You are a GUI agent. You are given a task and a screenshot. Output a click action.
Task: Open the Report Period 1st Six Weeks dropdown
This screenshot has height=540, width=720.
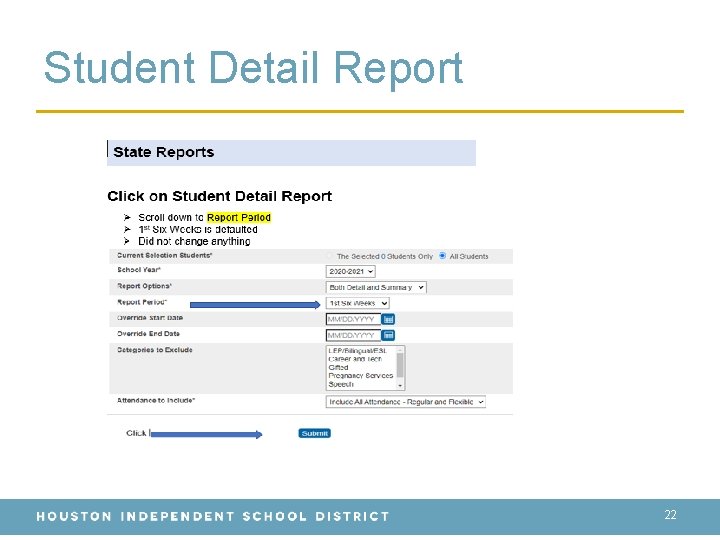pyautogui.click(x=358, y=303)
